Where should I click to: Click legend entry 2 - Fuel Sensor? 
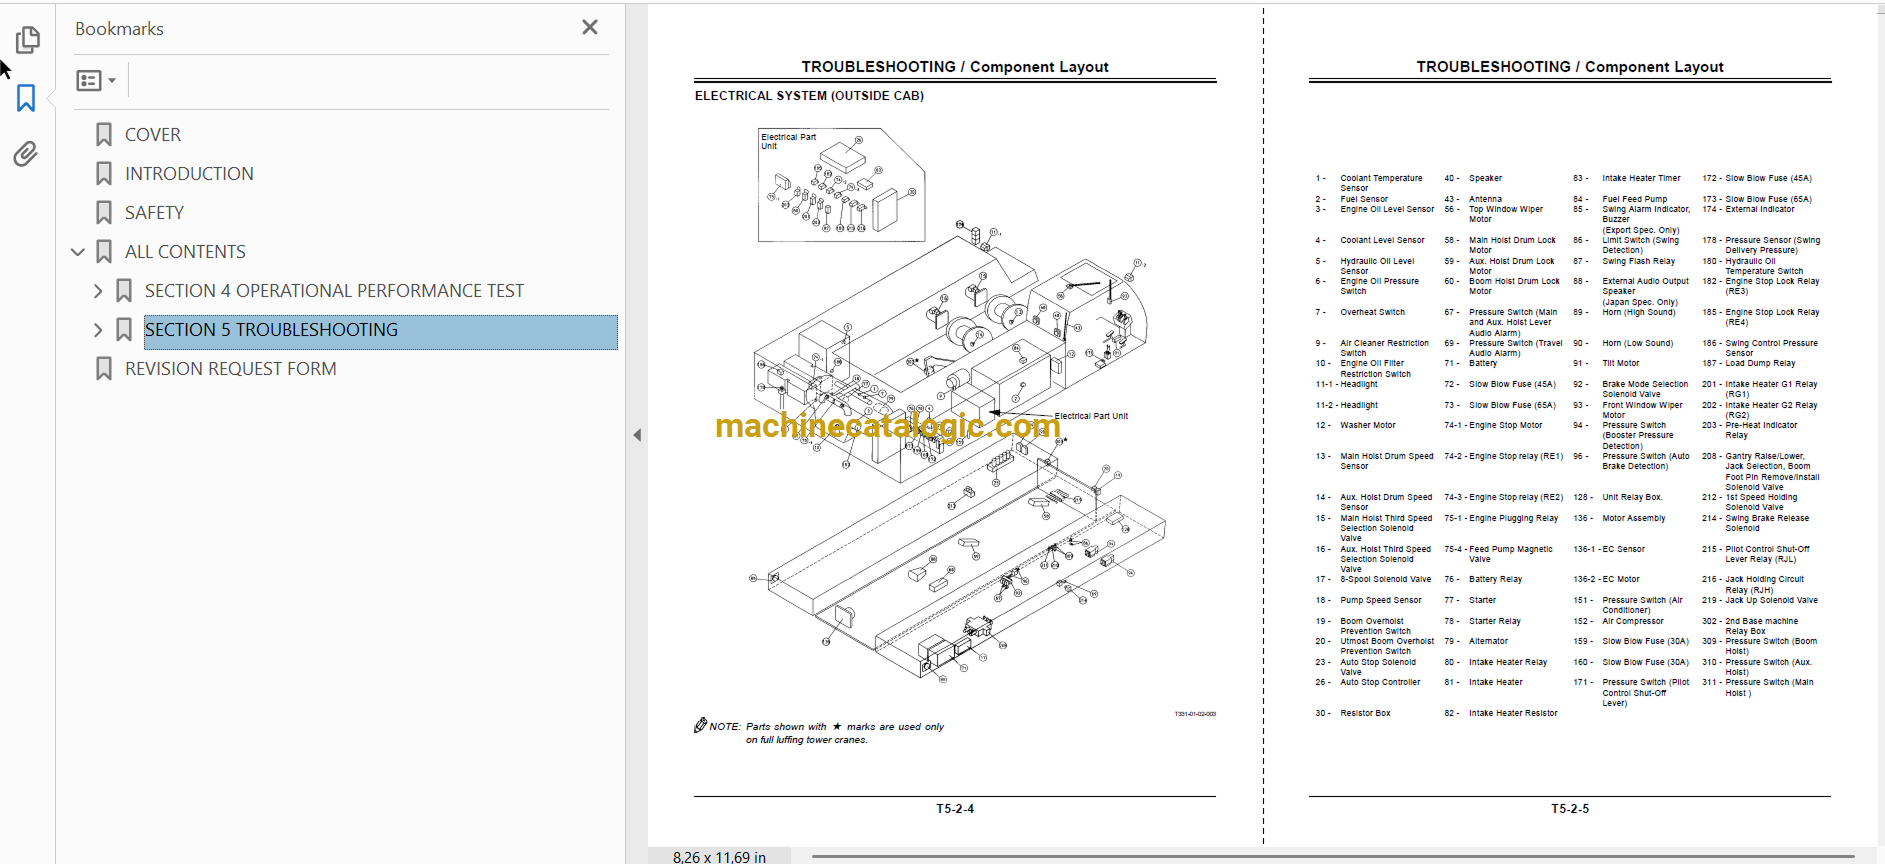[x=1352, y=199]
